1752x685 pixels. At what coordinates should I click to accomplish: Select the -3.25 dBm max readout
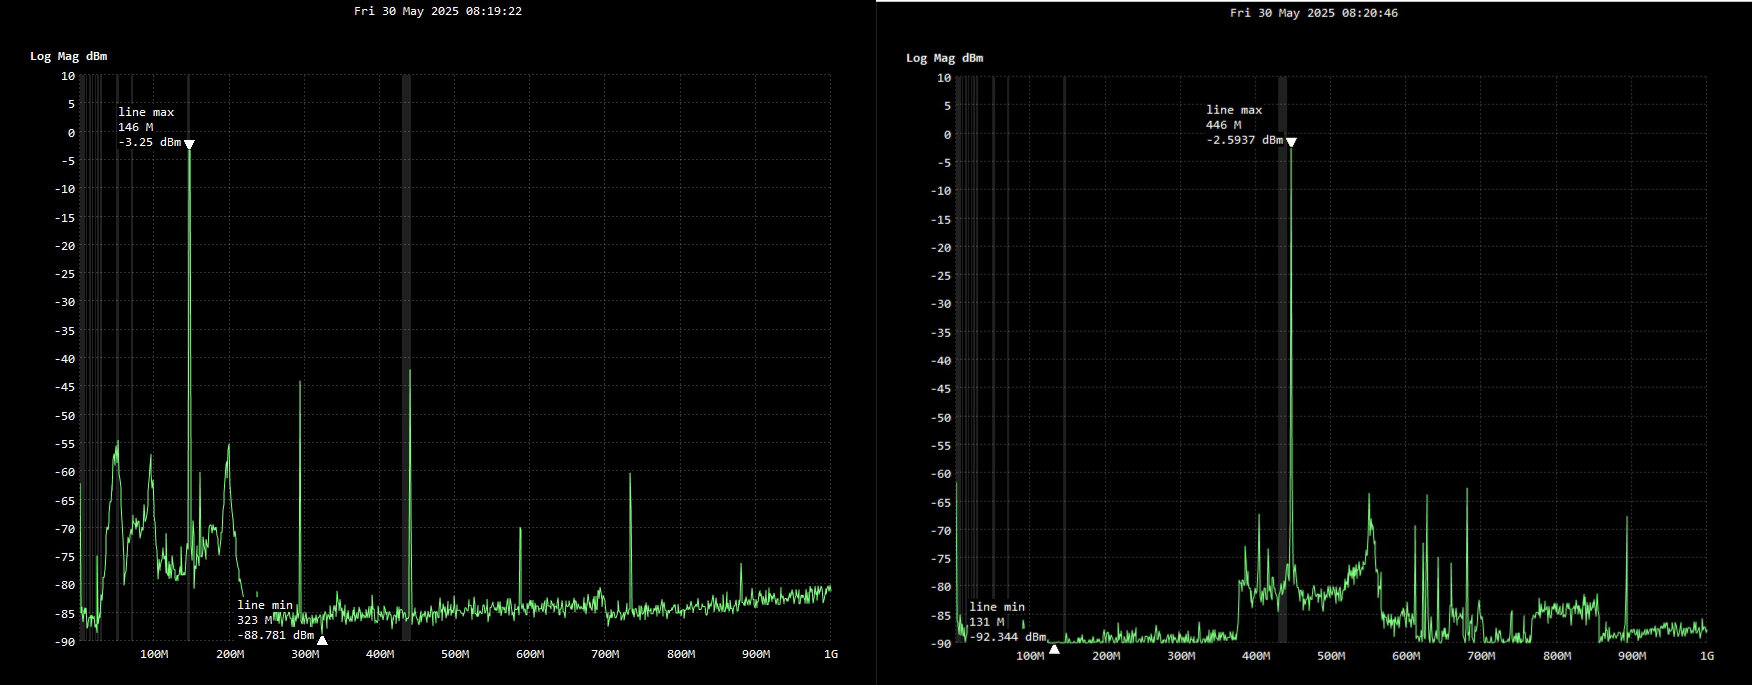[x=149, y=143]
